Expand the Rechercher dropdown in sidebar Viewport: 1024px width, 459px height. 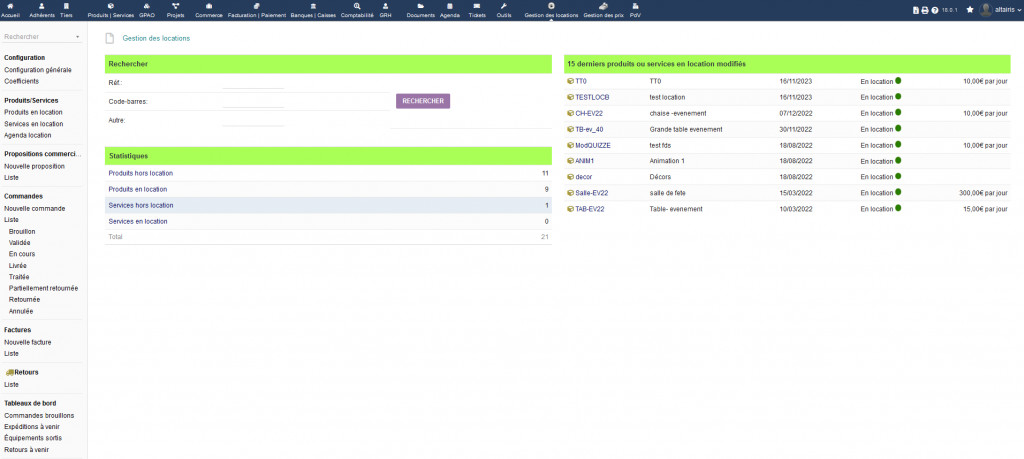[78, 37]
